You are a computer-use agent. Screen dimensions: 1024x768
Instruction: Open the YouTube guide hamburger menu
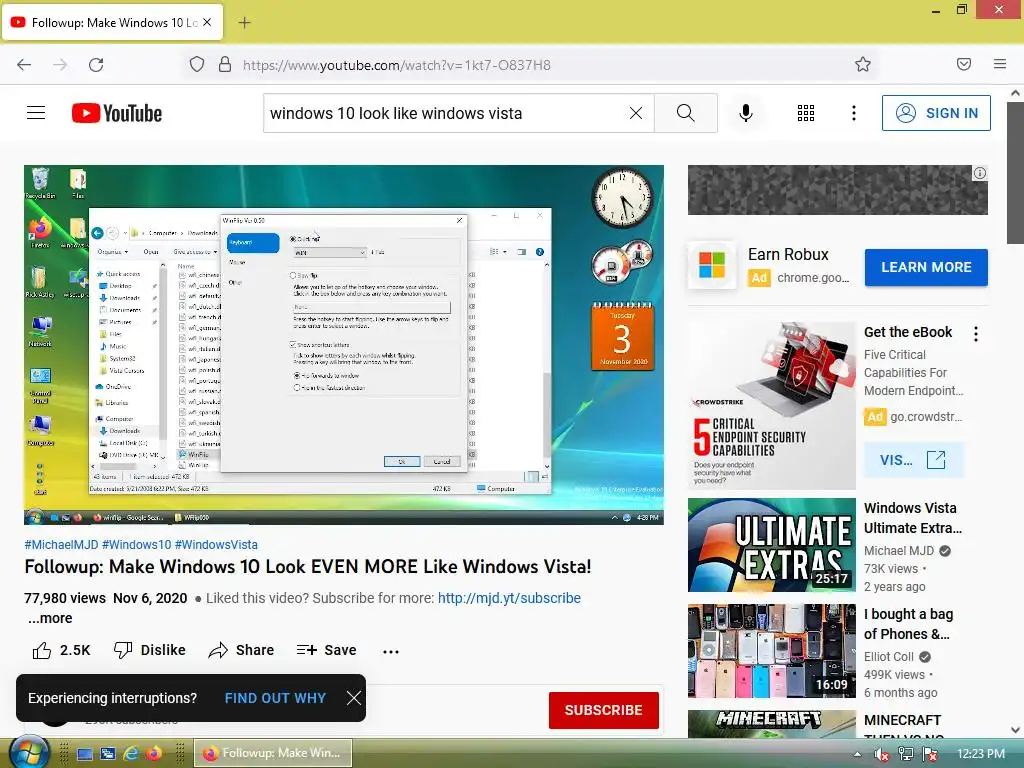coord(36,113)
